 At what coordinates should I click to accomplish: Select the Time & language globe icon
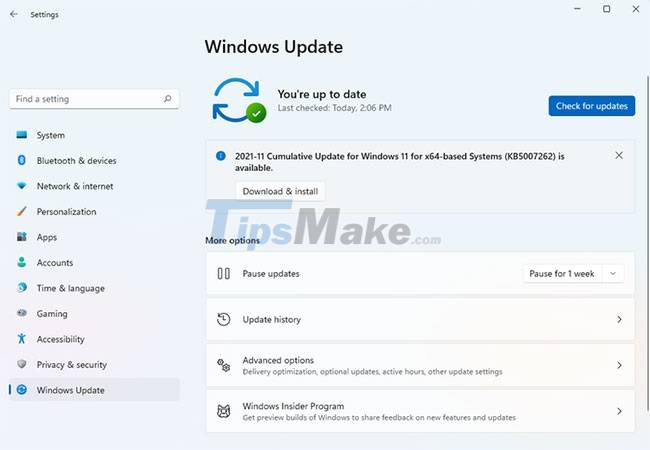coord(22,288)
